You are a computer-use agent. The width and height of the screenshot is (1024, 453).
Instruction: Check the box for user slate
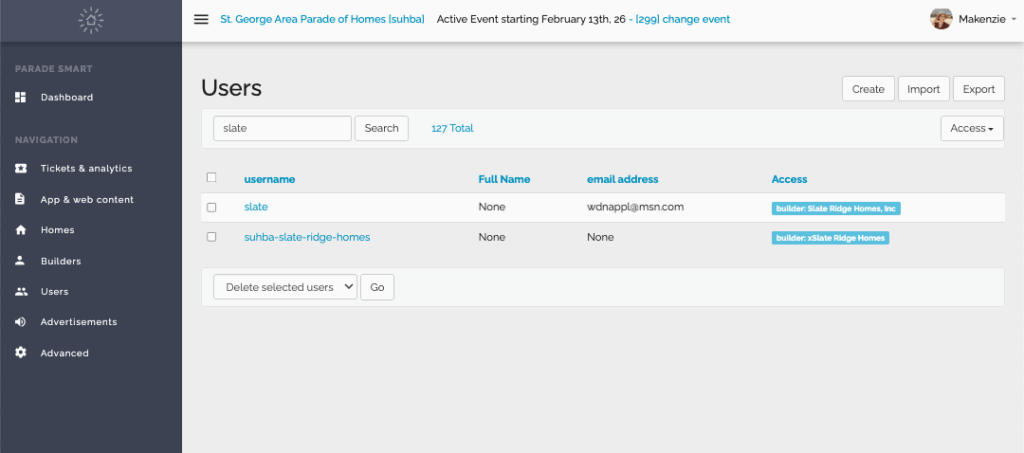(x=211, y=207)
